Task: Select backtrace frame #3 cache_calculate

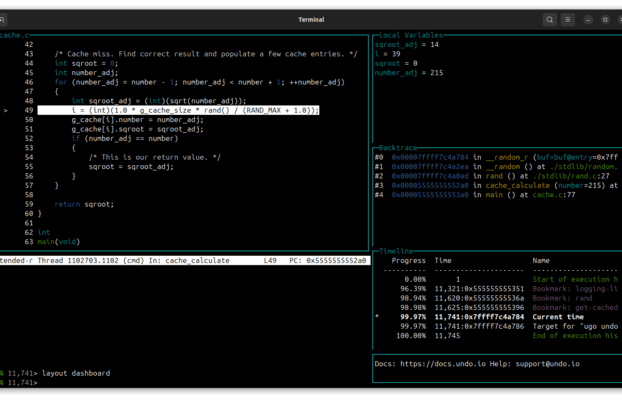Action: (496, 185)
